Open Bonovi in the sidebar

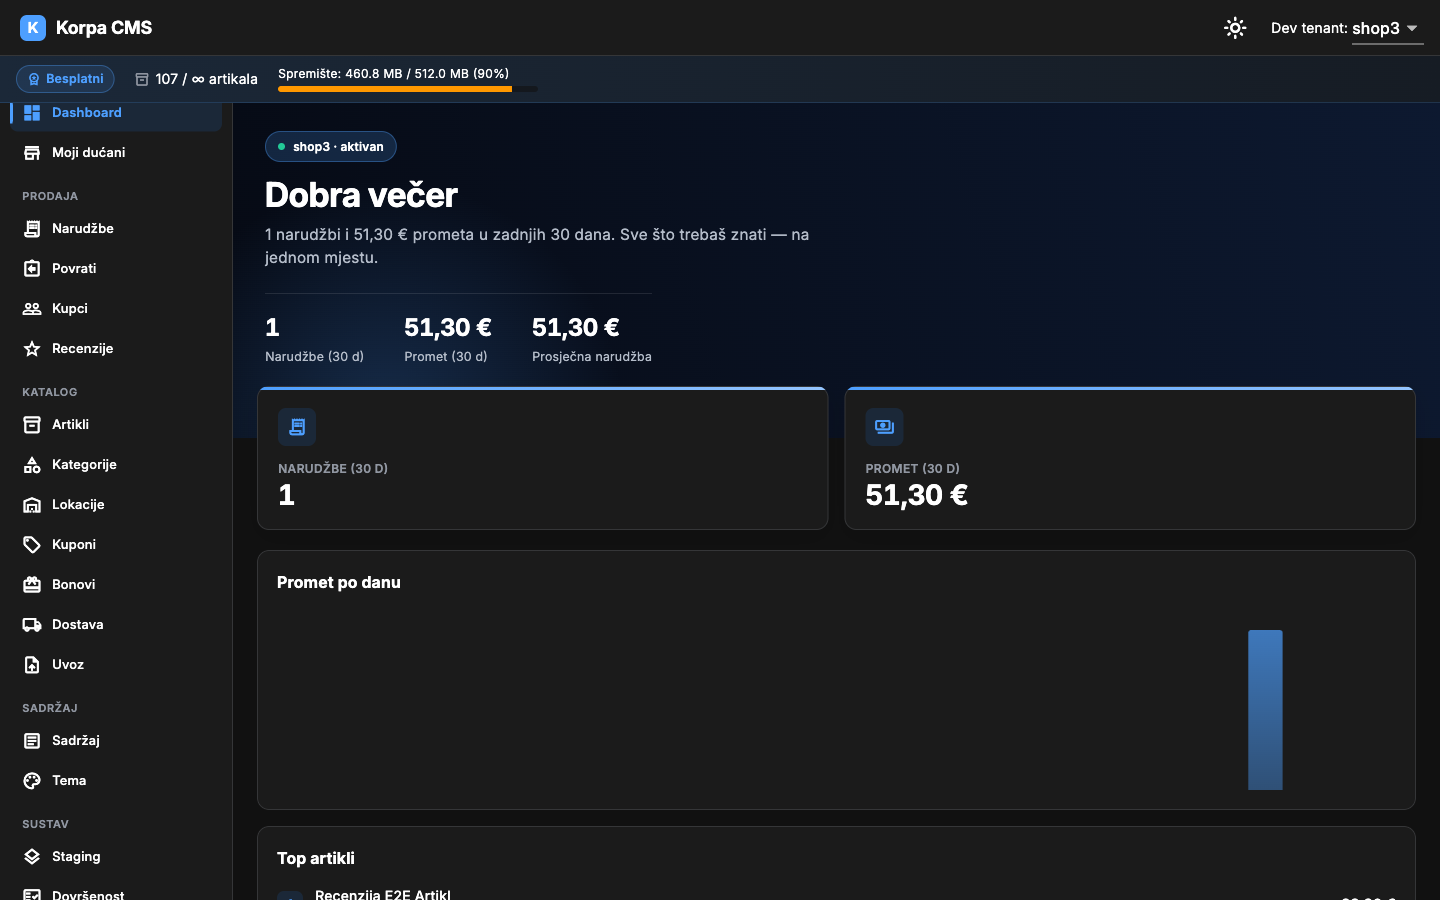point(116,585)
